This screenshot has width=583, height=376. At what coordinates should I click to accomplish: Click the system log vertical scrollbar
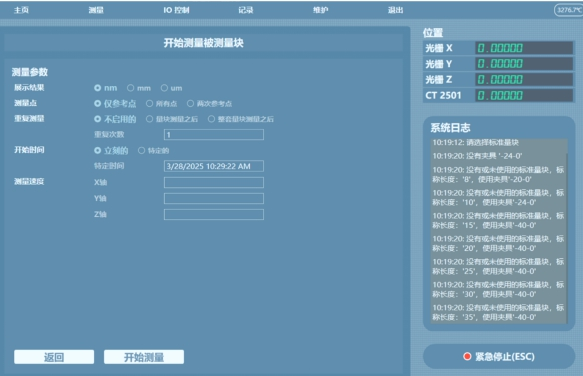566,238
